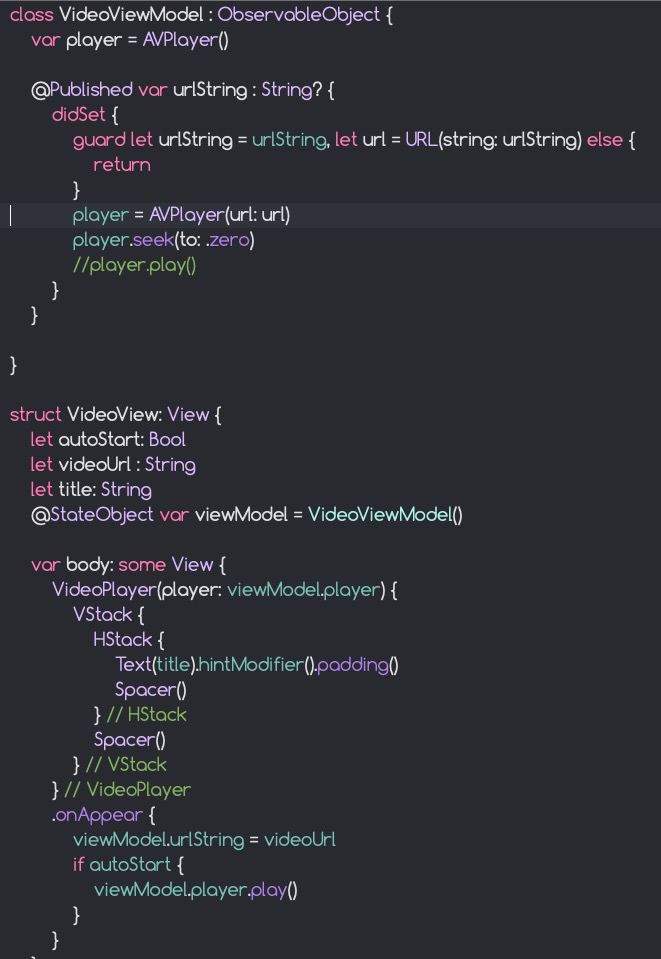Viewport: 661px width, 959px height.
Task: Click the 'let title: String' declaration
Action: point(91,490)
